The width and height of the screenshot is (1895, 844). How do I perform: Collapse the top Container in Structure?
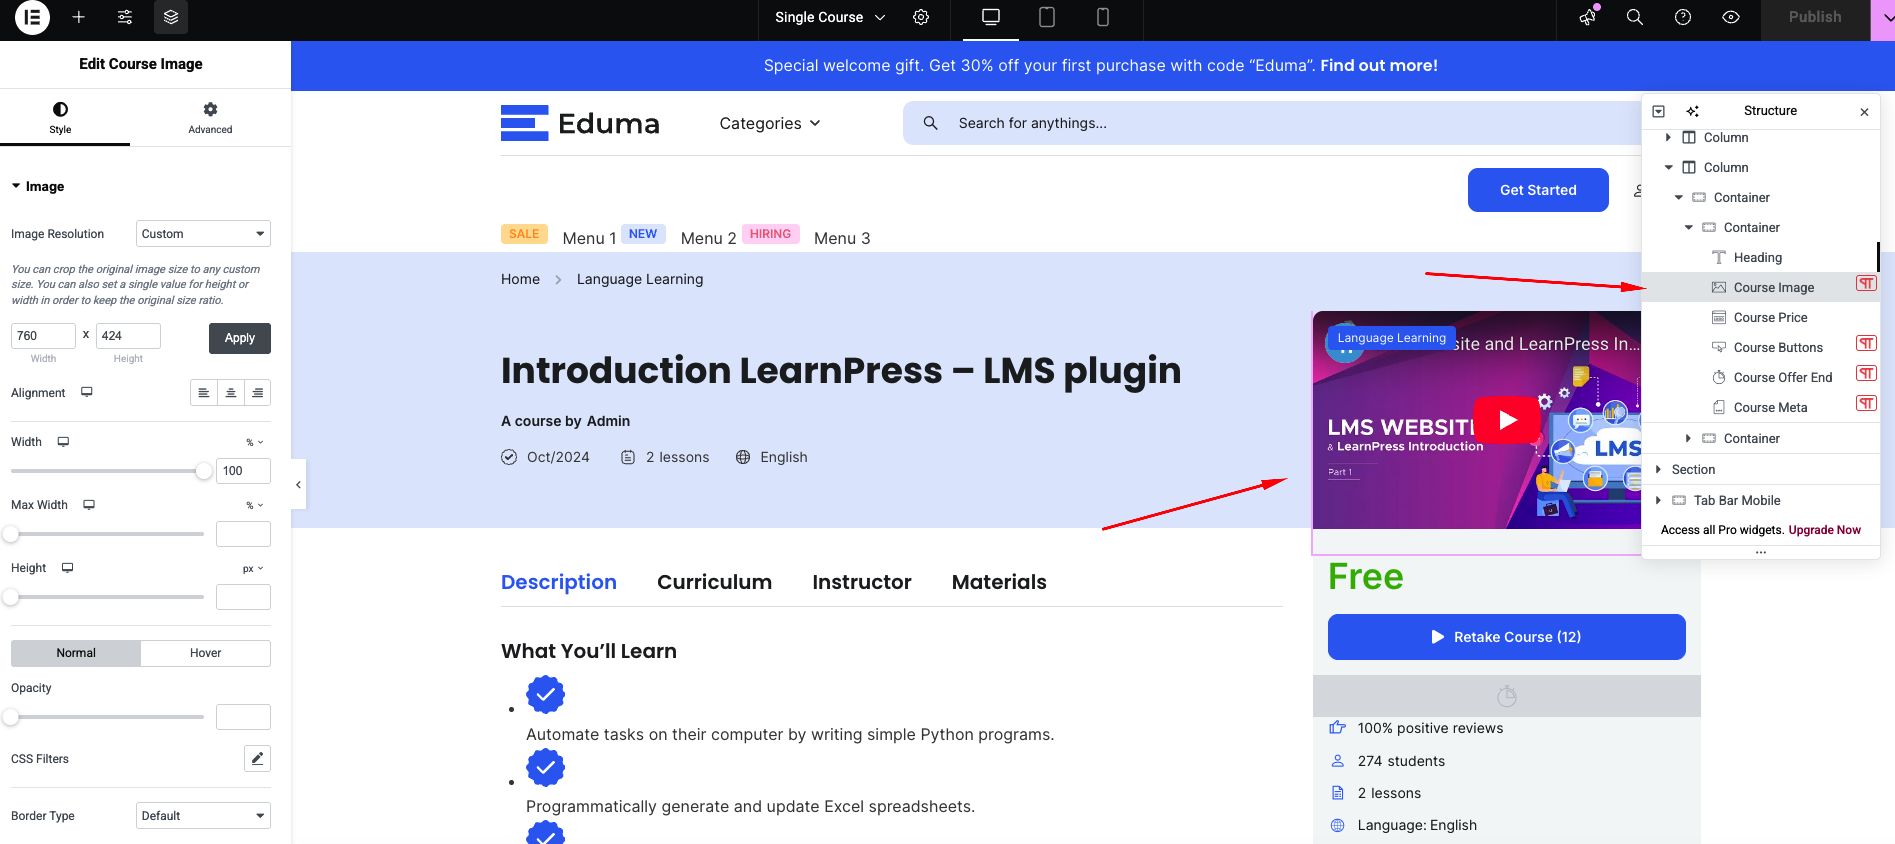1678,197
